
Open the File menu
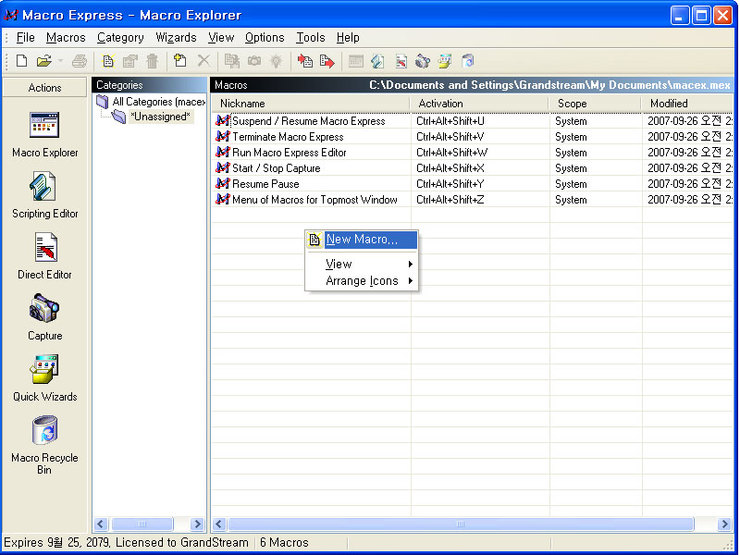click(25, 37)
